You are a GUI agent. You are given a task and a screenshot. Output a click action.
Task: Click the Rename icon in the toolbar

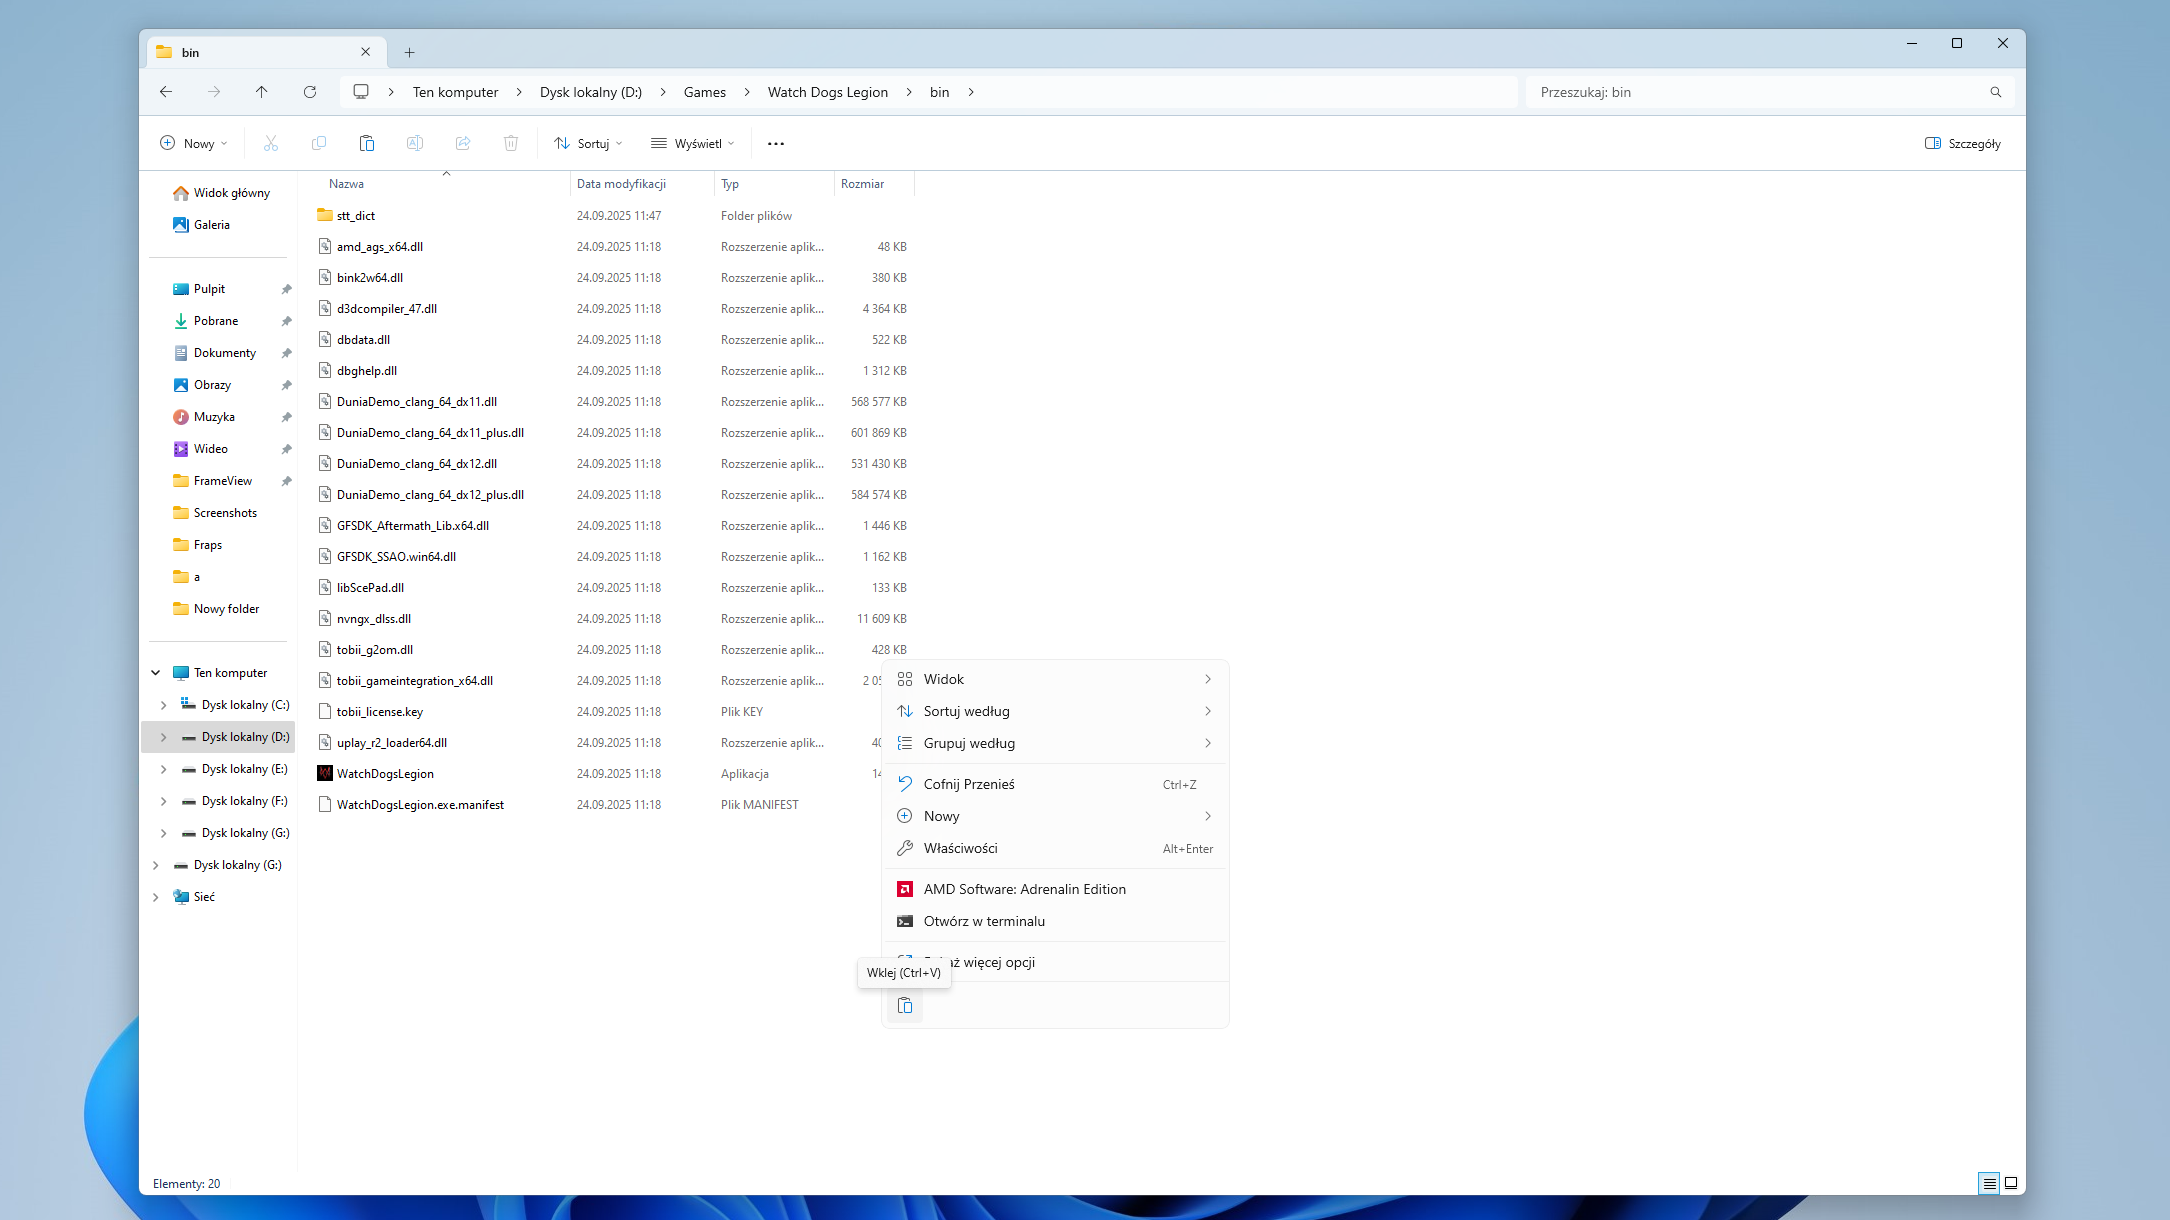(415, 144)
